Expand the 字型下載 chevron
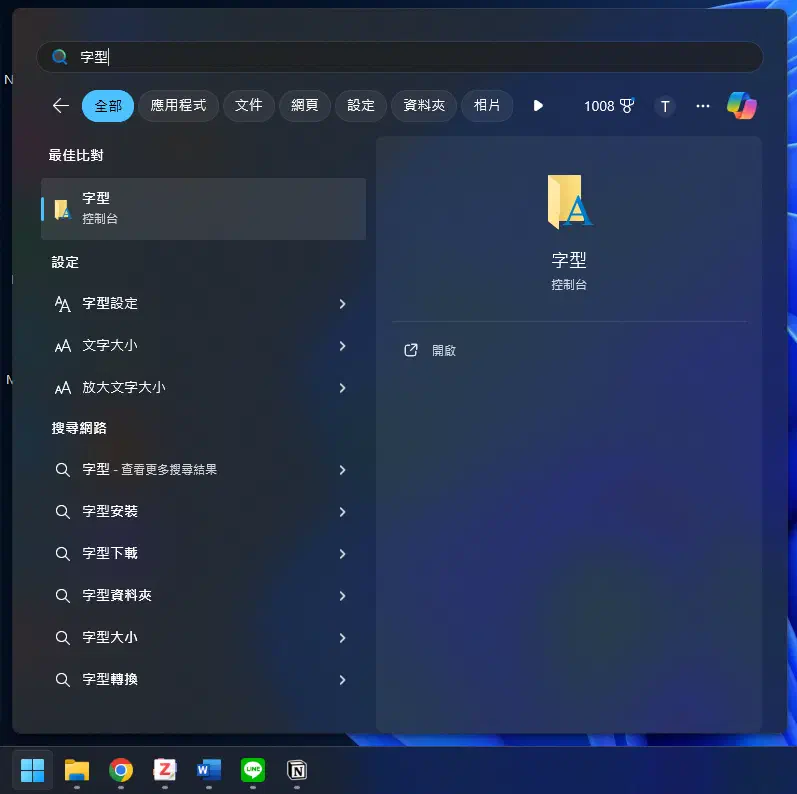 342,554
